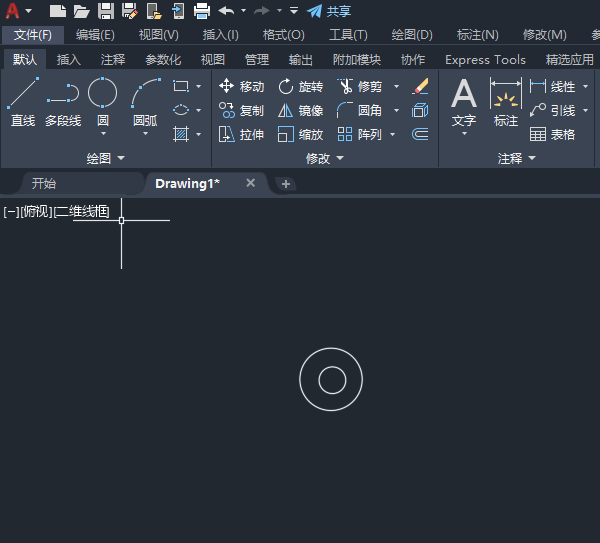The height and width of the screenshot is (543, 600).
Task: Open the 文件(F) menu
Action: click(33, 35)
